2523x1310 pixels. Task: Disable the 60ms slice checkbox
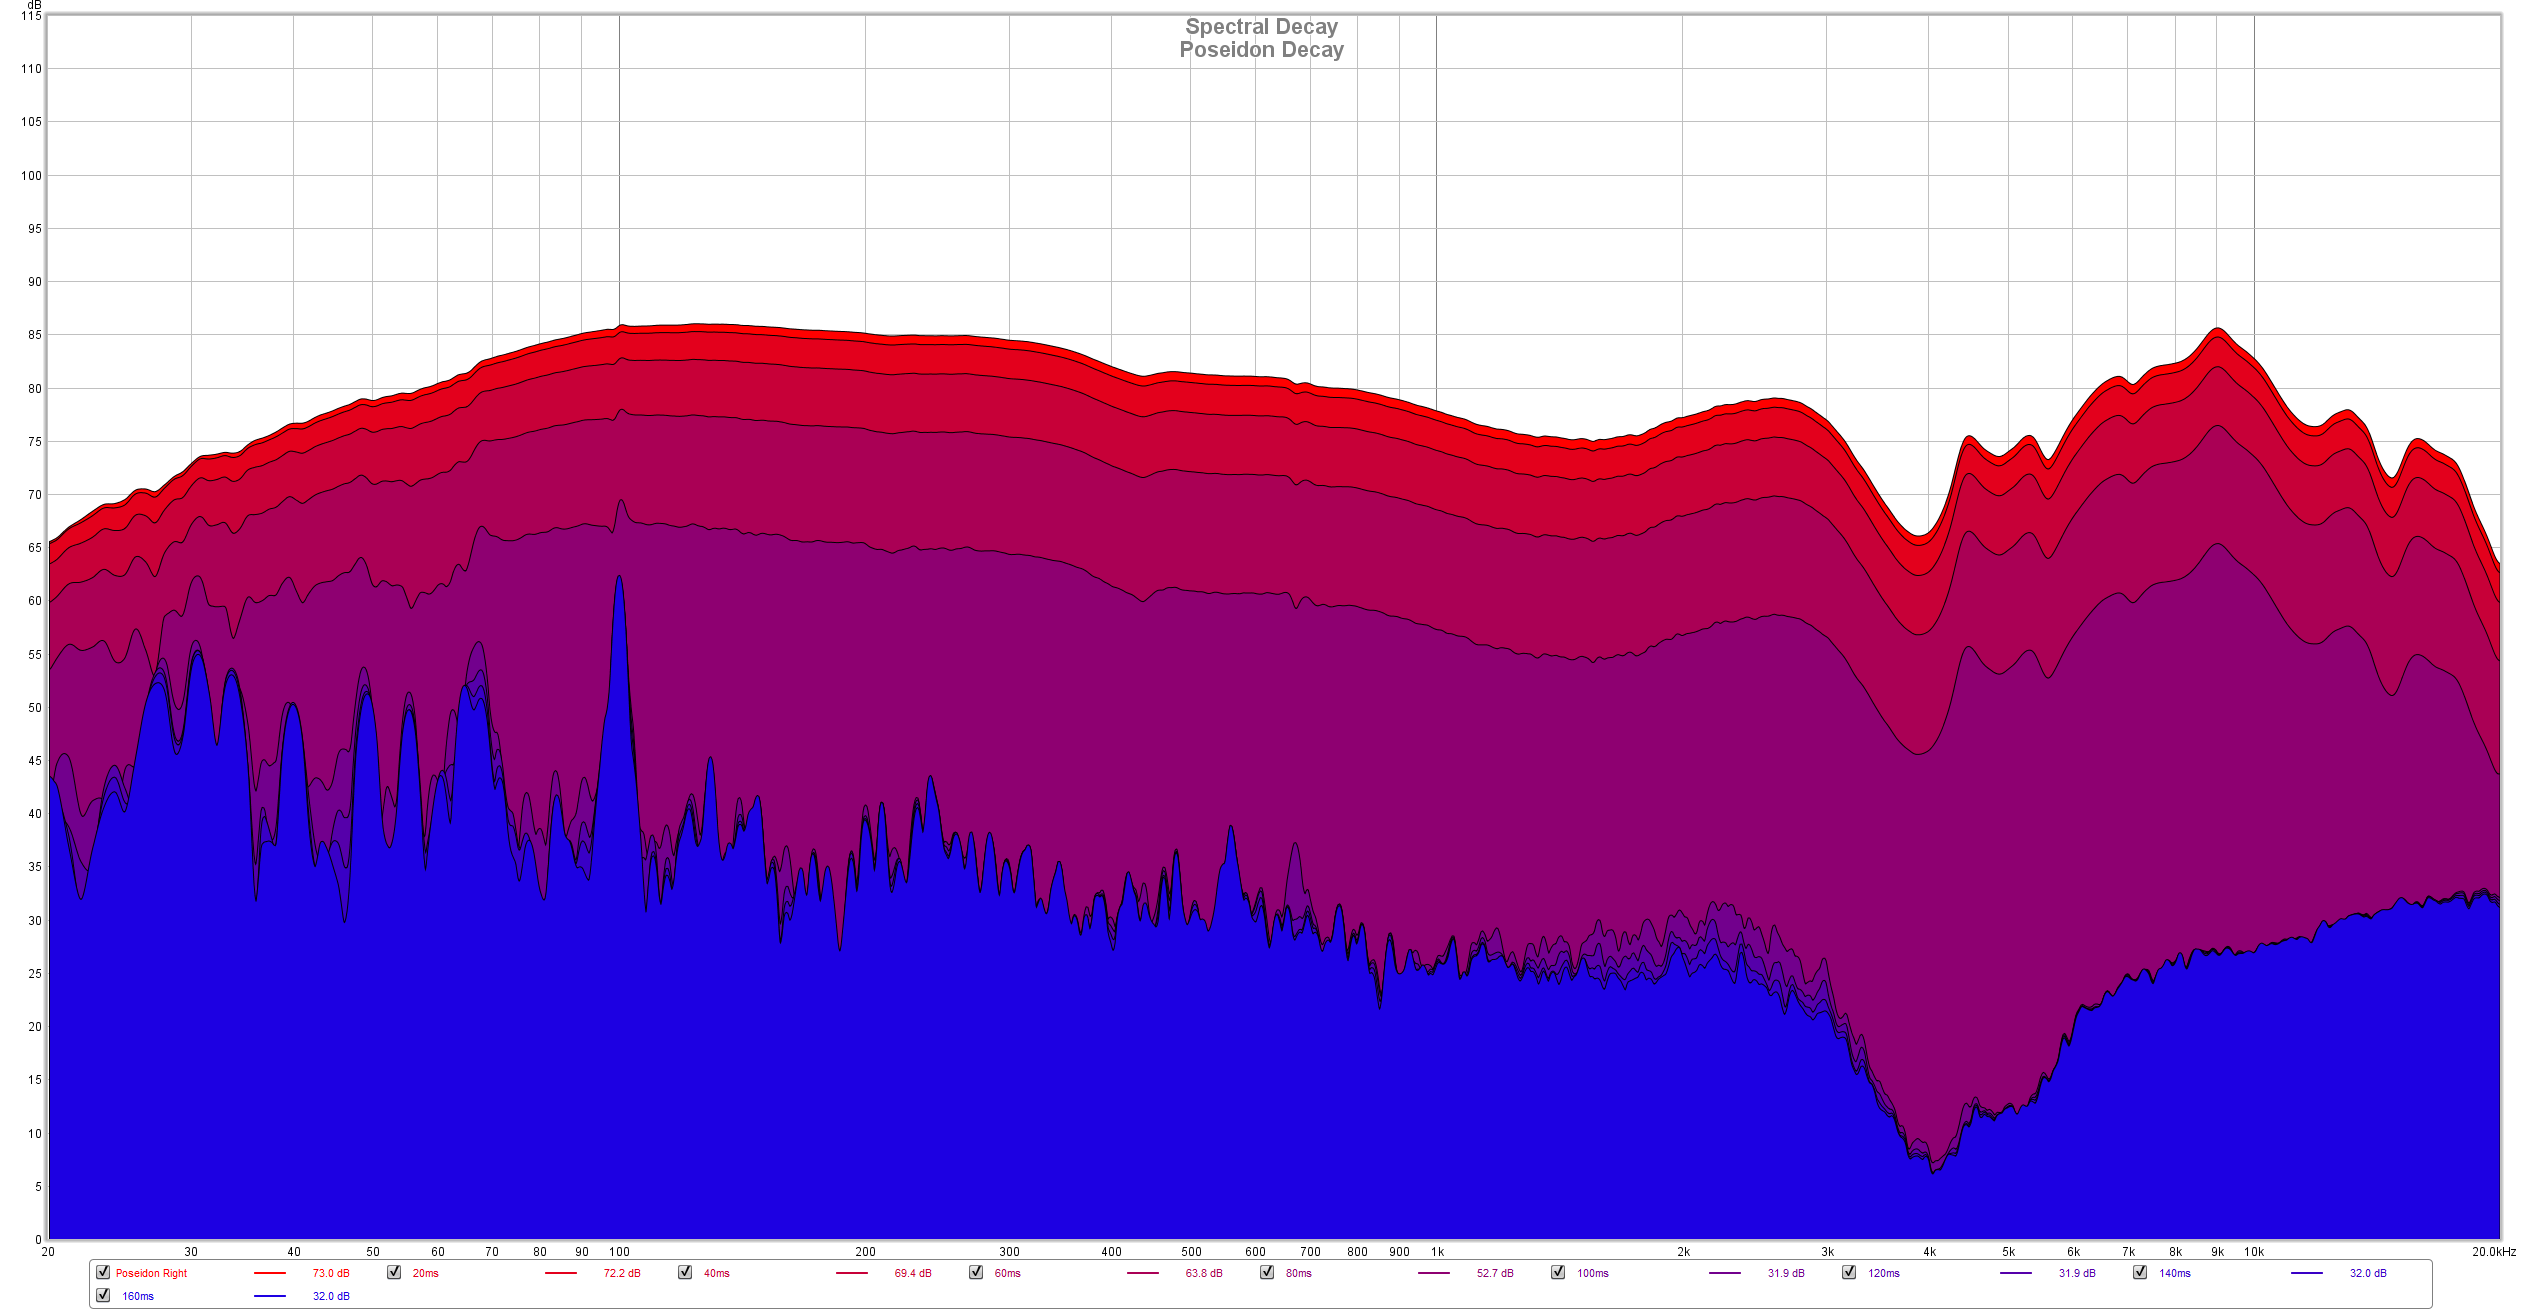coord(976,1272)
